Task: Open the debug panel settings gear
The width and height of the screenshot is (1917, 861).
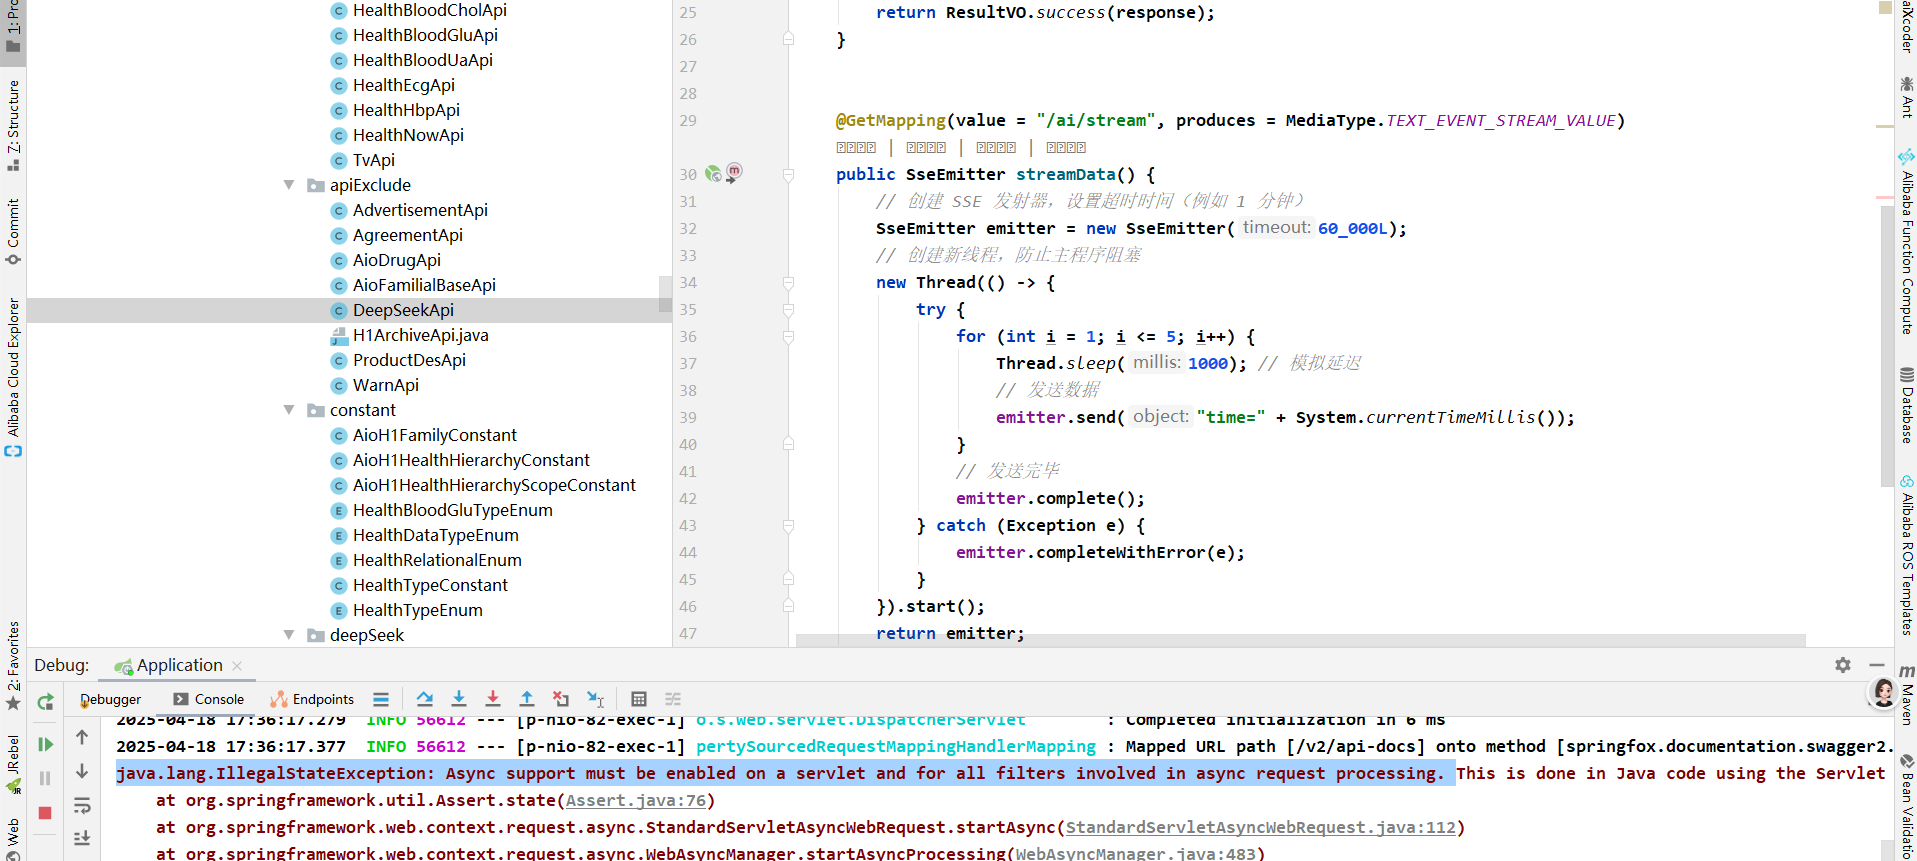Action: pos(1843,665)
